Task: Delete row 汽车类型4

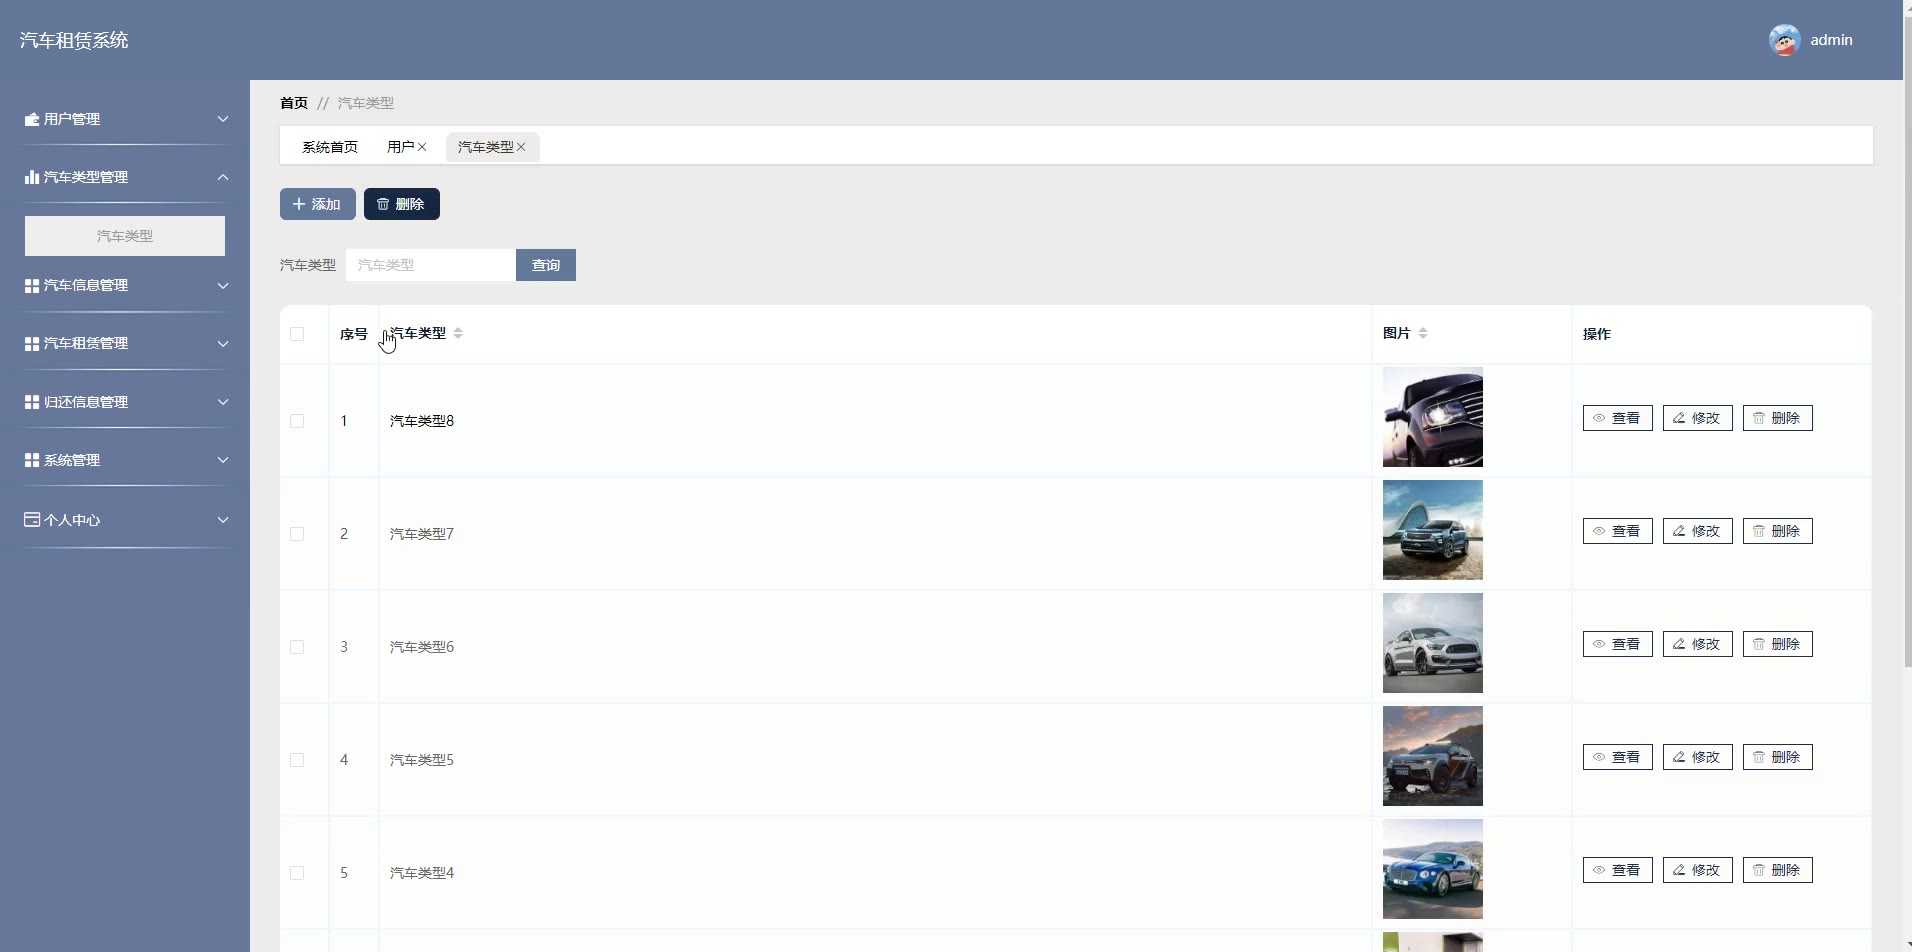Action: pos(1778,870)
